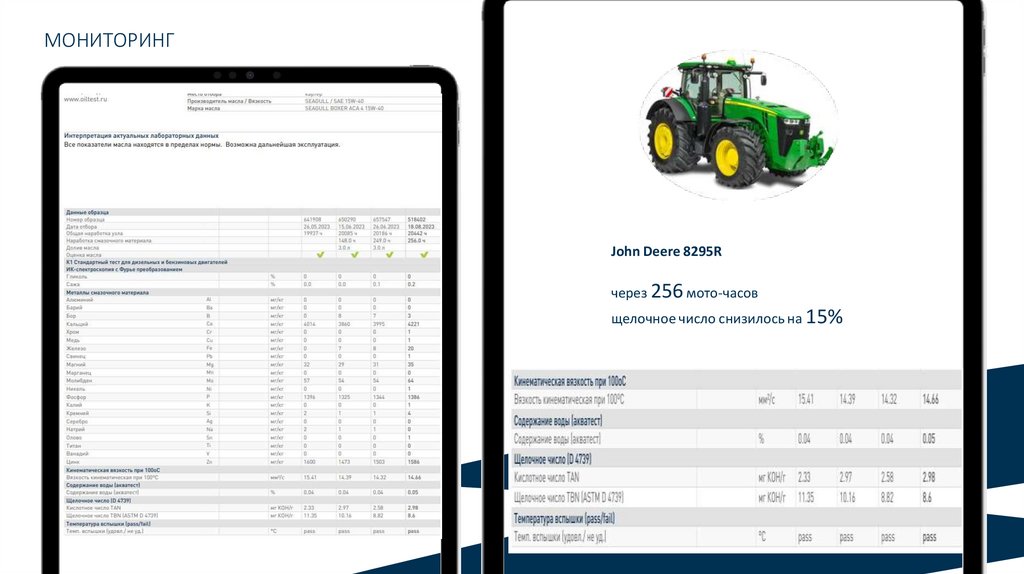Select 'Интерпретация актуальных лабораторных данных' heading
The height and width of the screenshot is (574, 1024).
coord(141,136)
